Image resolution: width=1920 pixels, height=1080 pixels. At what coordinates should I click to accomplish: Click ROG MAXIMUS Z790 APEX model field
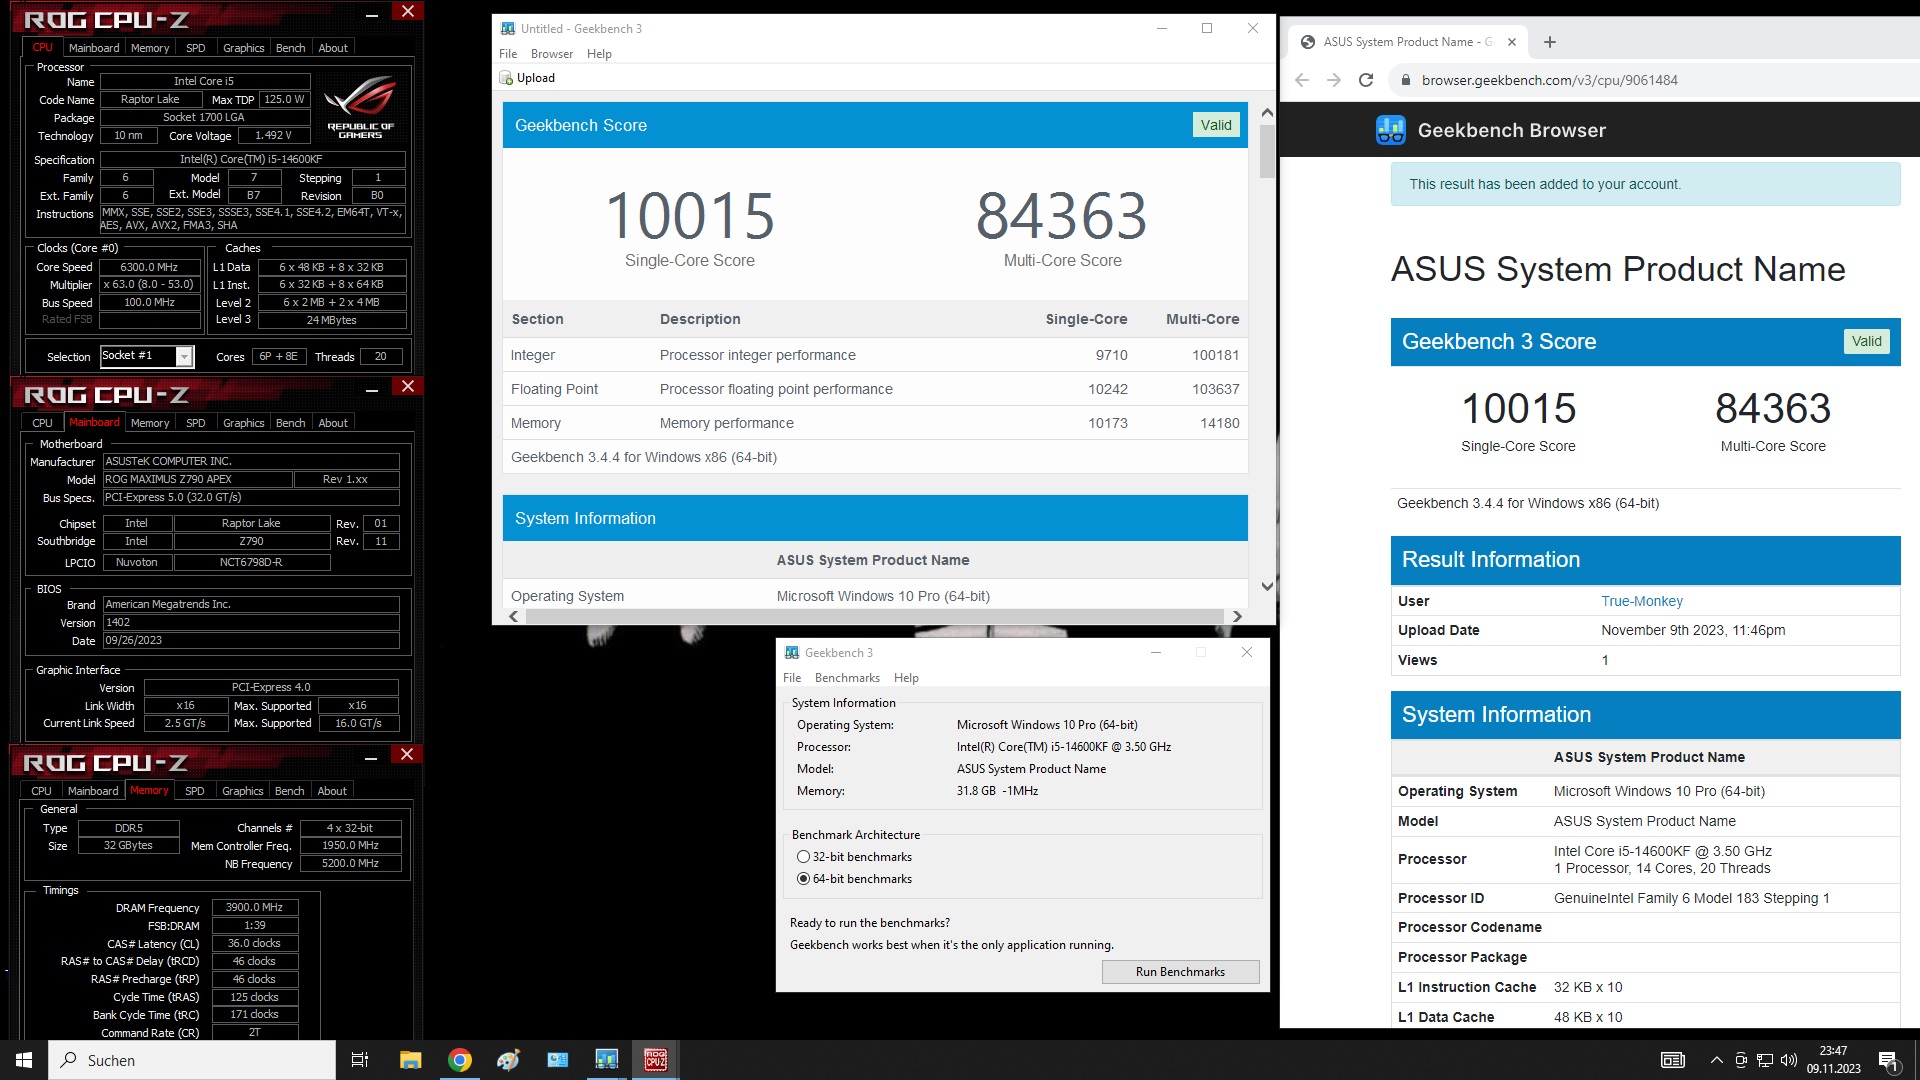[197, 480]
